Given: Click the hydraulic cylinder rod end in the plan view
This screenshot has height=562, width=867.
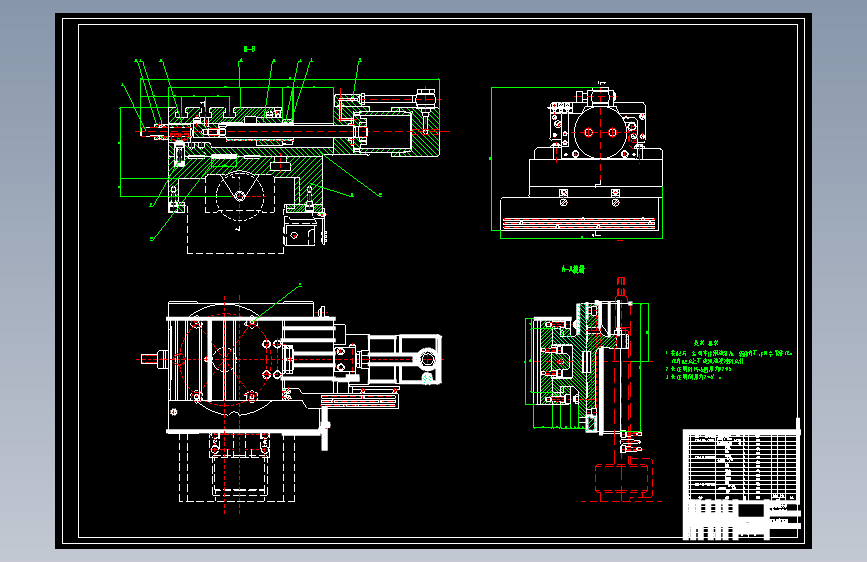Looking at the screenshot, I should tap(427, 360).
